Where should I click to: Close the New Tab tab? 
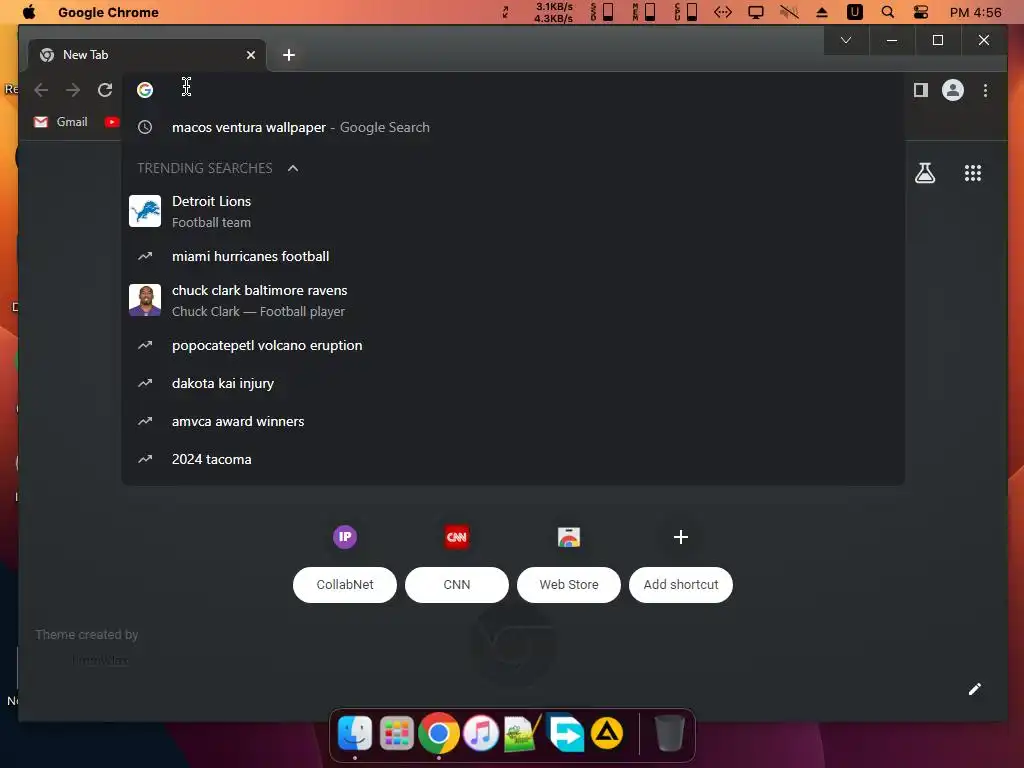251,55
